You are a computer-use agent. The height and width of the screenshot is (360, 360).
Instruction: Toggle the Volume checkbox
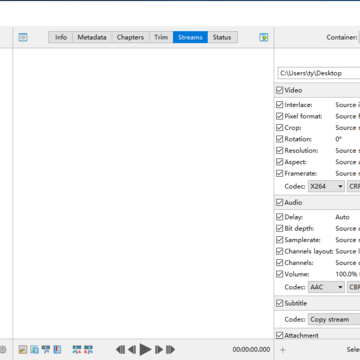[279, 274]
